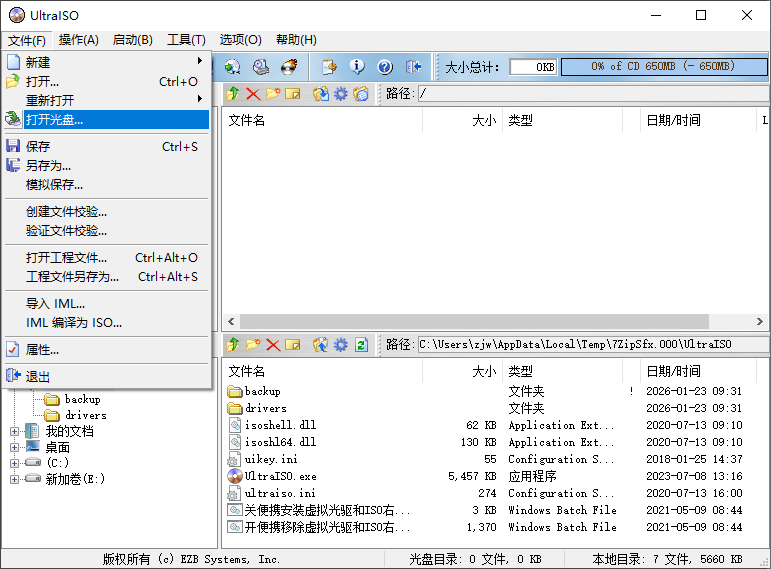This screenshot has height=569, width=771.
Task: Select the drivers folder tree item
Action: pos(86,415)
